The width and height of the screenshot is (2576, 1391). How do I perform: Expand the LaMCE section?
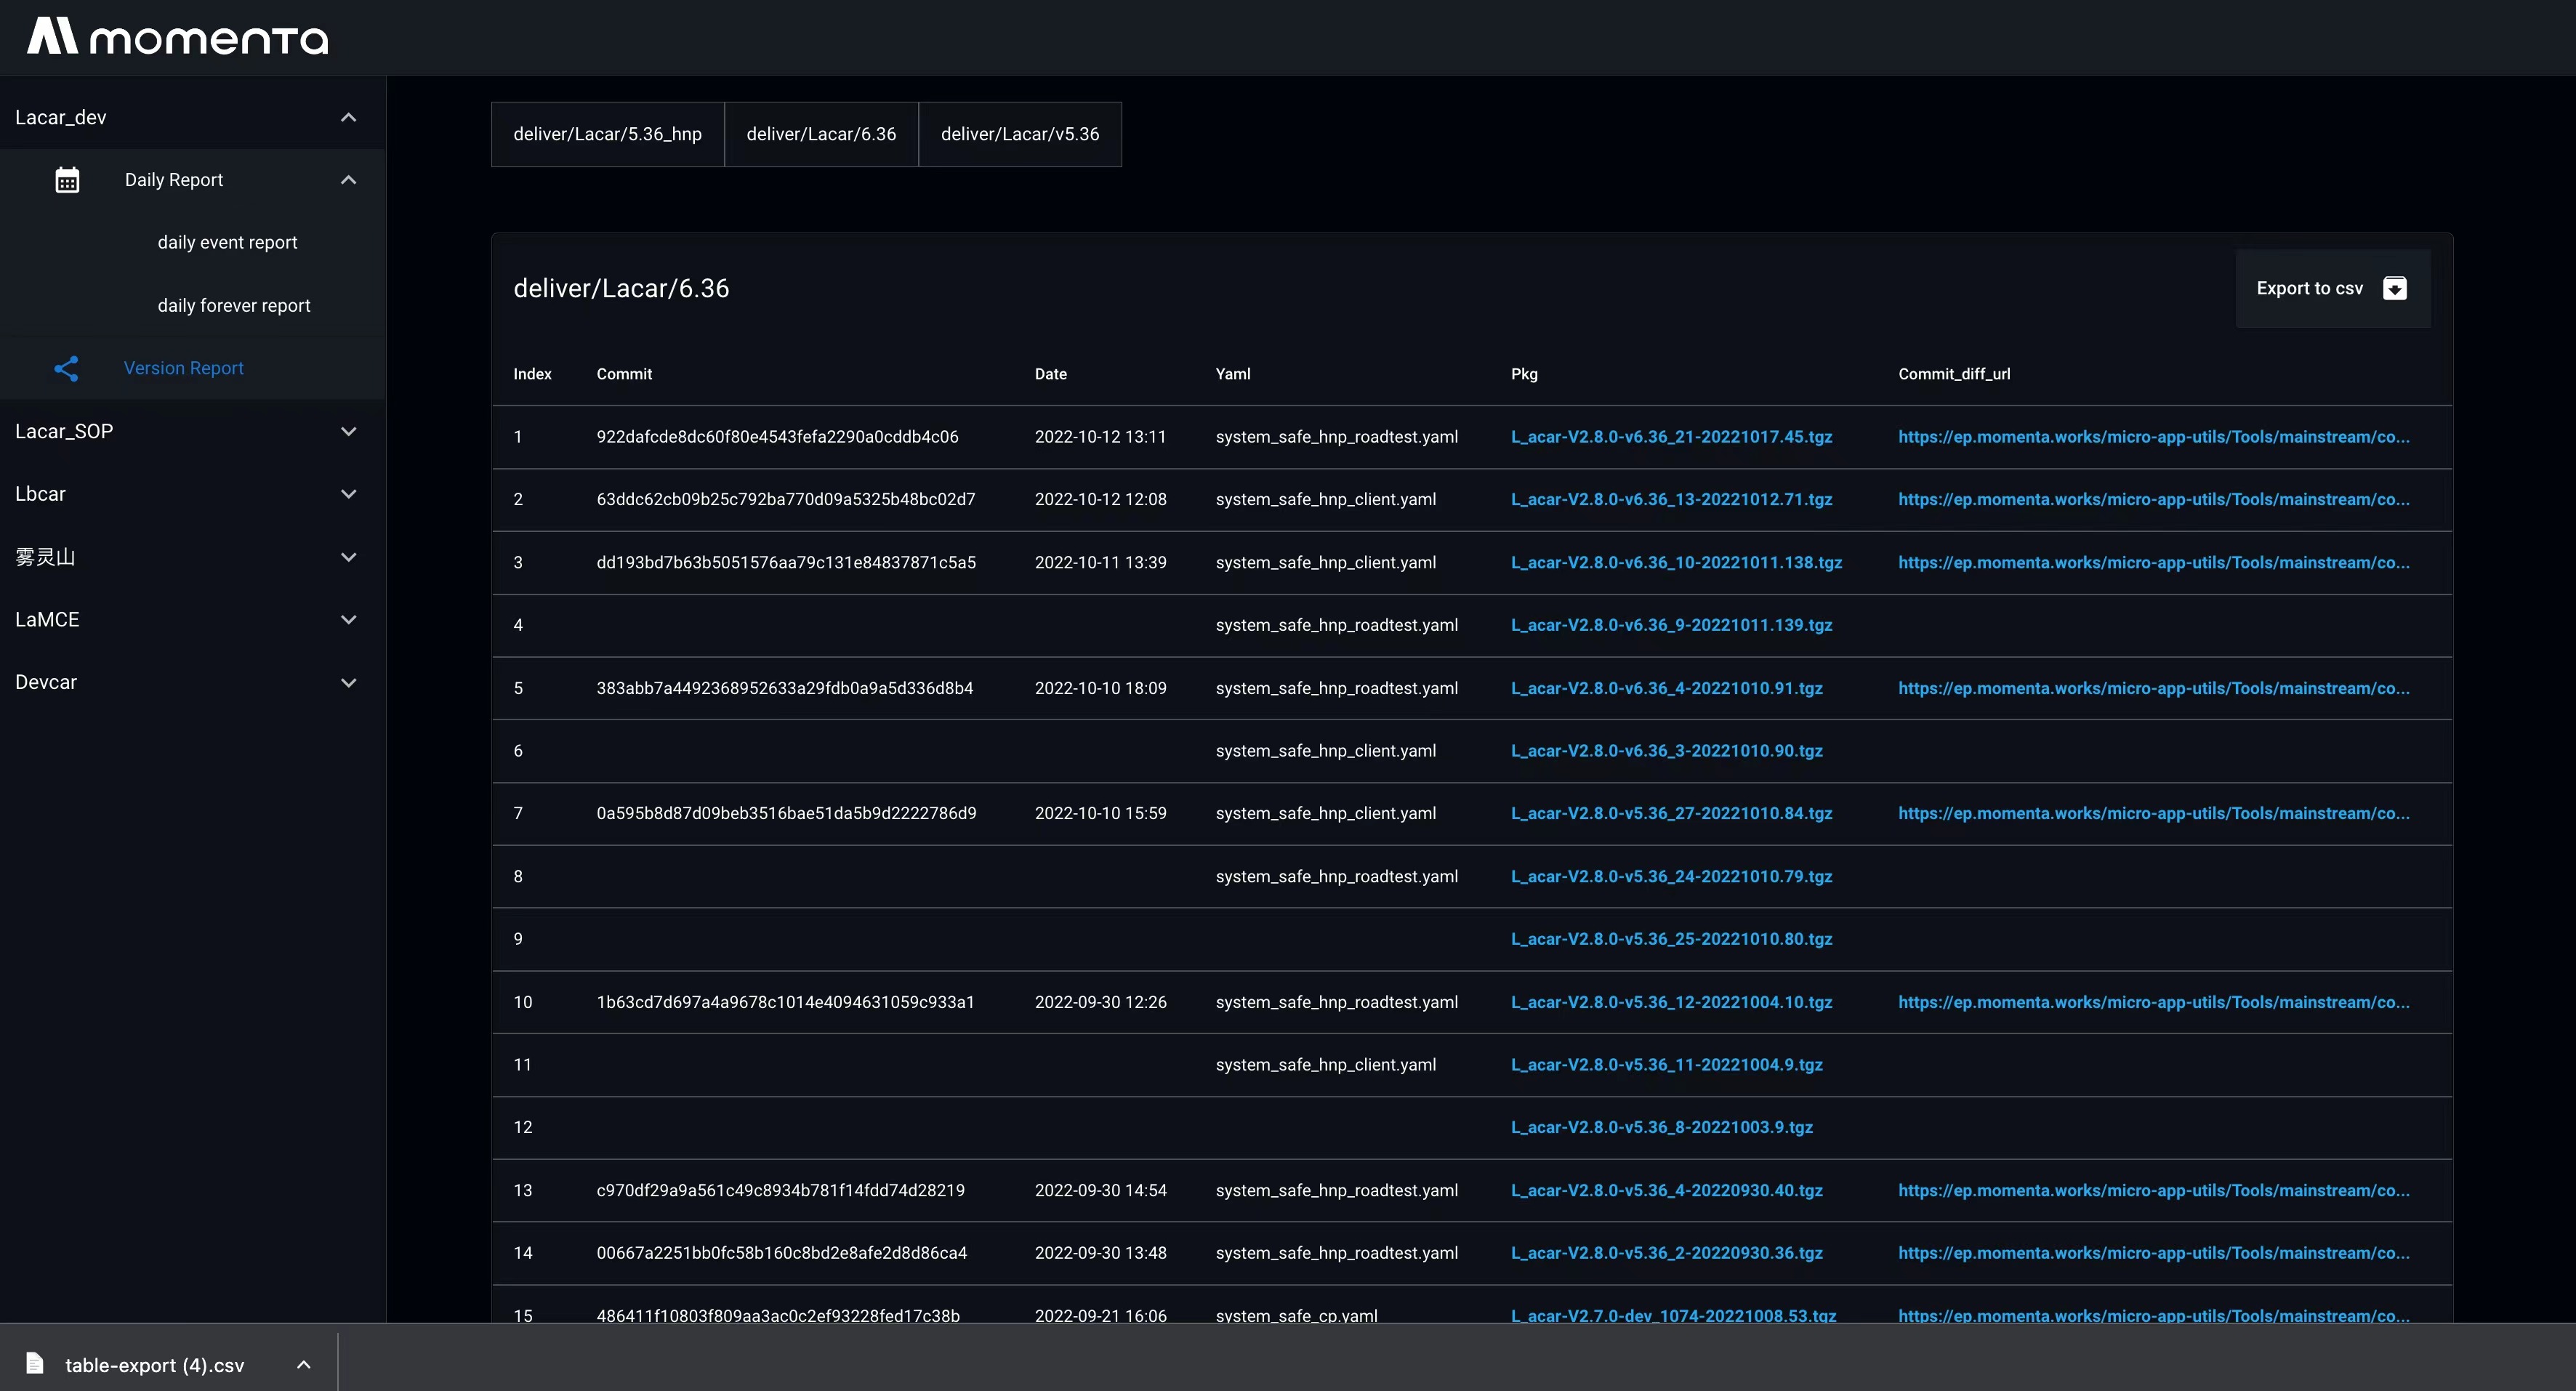192,619
